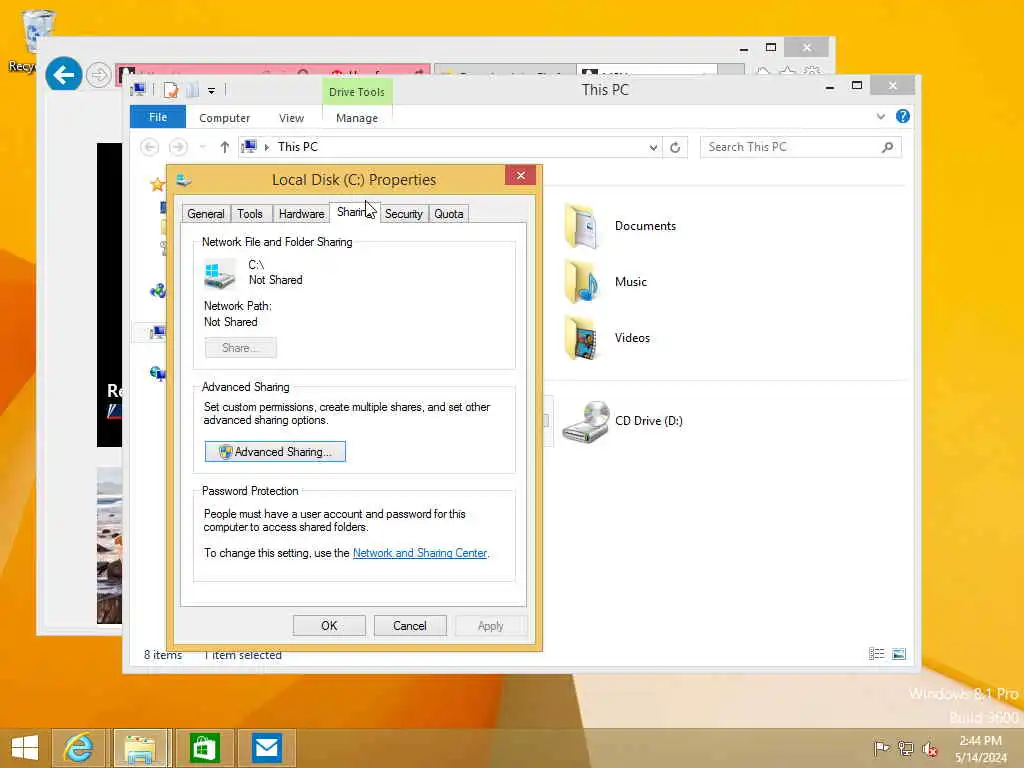The image size is (1024, 768).
Task: Open the Customize Quick Access Toolbar dropdown
Action: click(x=211, y=91)
